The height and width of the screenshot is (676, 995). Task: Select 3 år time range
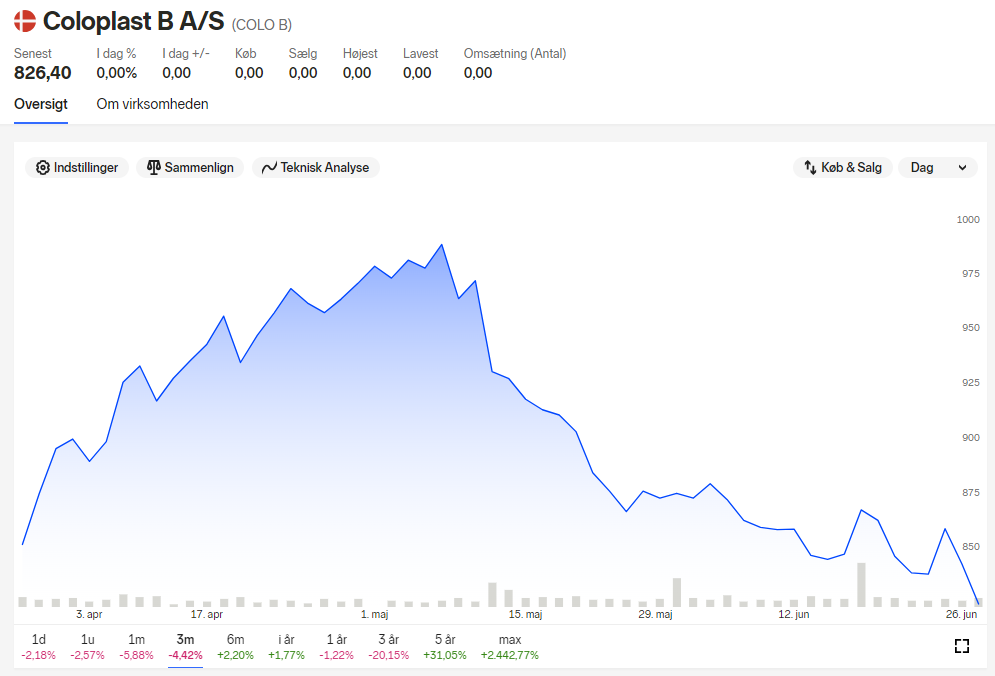pyautogui.click(x=388, y=647)
